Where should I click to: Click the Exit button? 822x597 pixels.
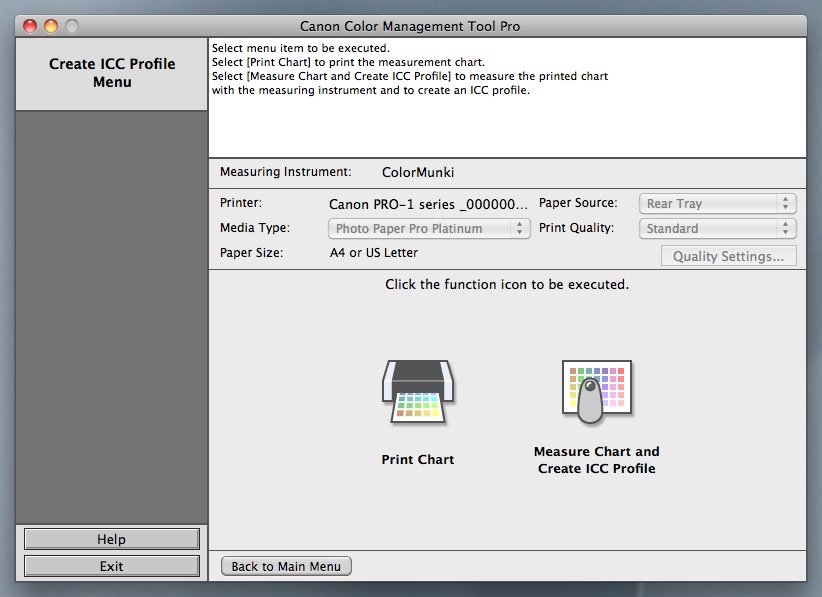[x=111, y=566]
